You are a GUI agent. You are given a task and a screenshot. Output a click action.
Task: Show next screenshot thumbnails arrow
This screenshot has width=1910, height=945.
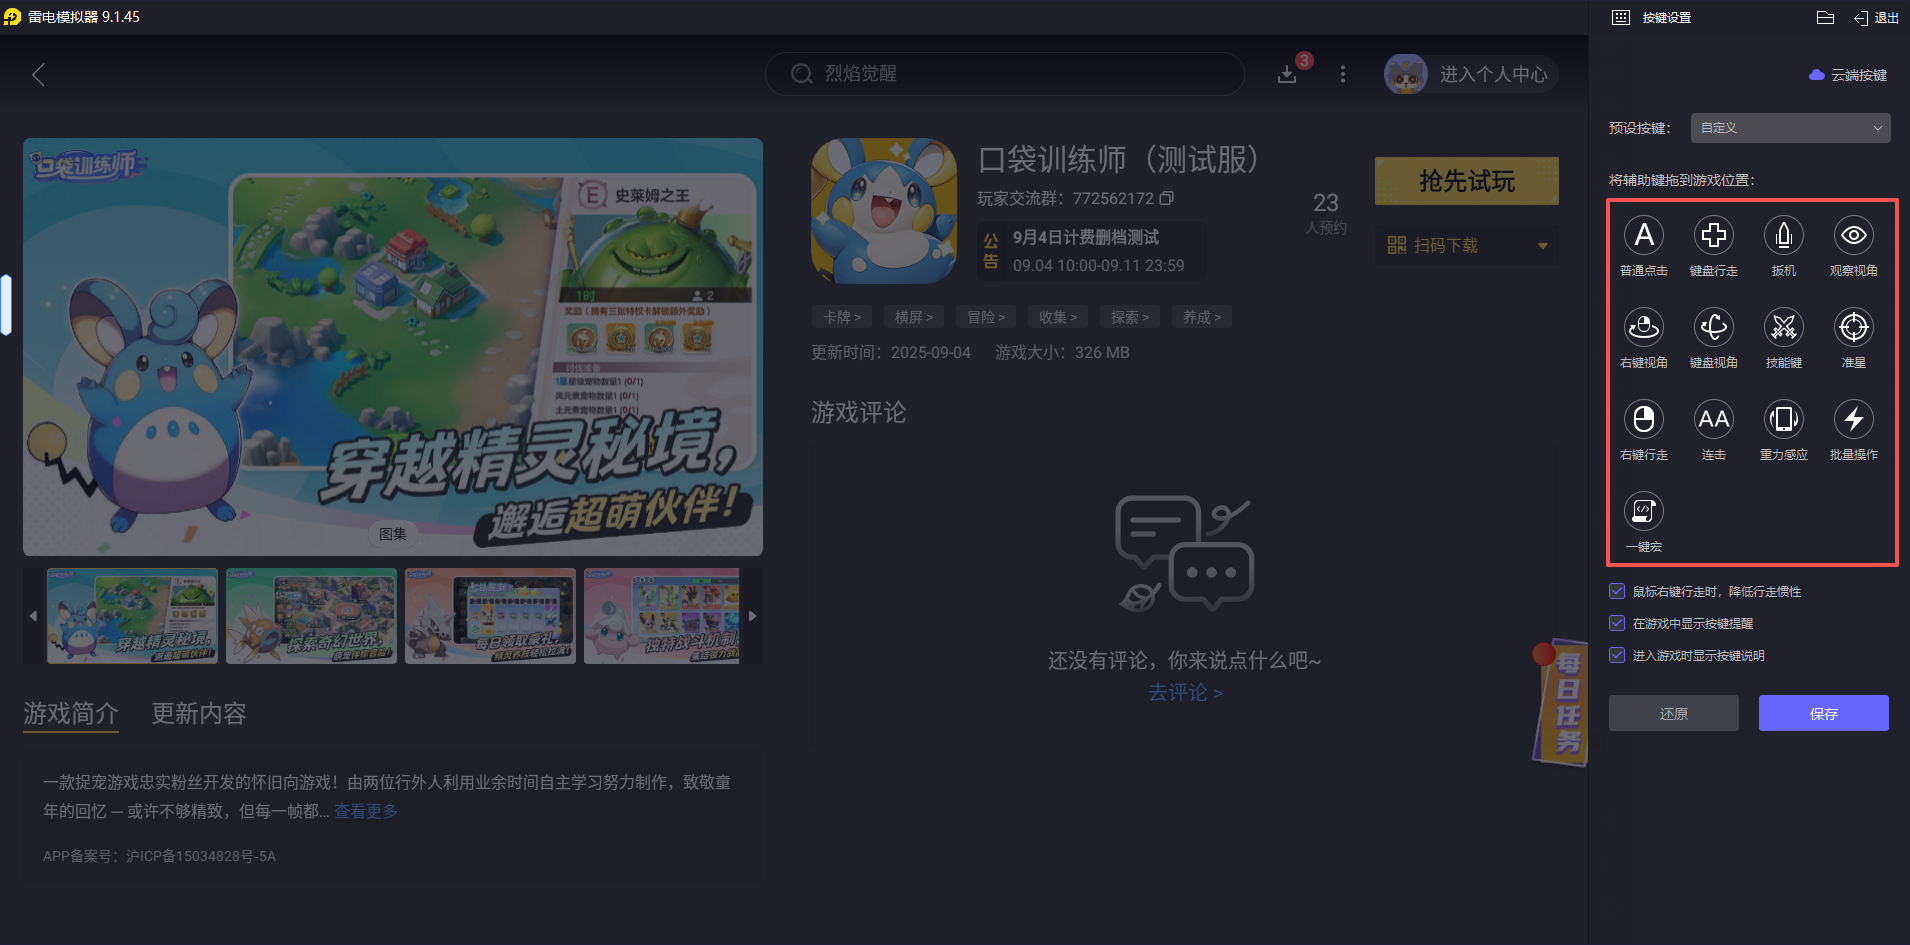[x=752, y=616]
